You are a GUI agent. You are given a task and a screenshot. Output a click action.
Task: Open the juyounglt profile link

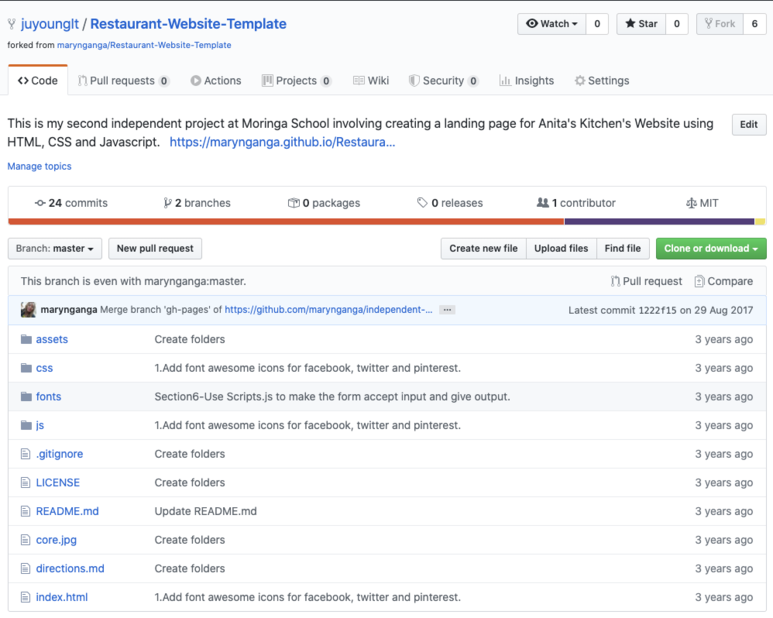point(50,24)
